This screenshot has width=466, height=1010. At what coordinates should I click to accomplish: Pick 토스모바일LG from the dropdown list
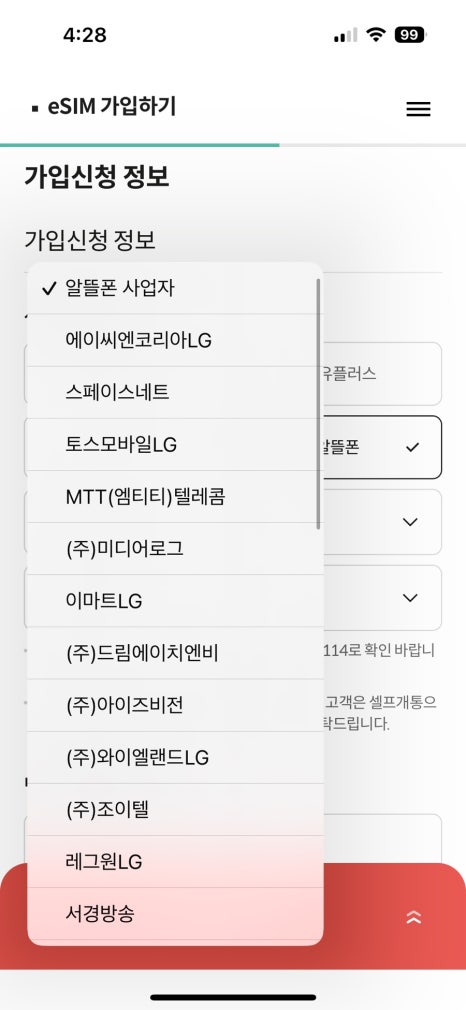pyautogui.click(x=175, y=445)
